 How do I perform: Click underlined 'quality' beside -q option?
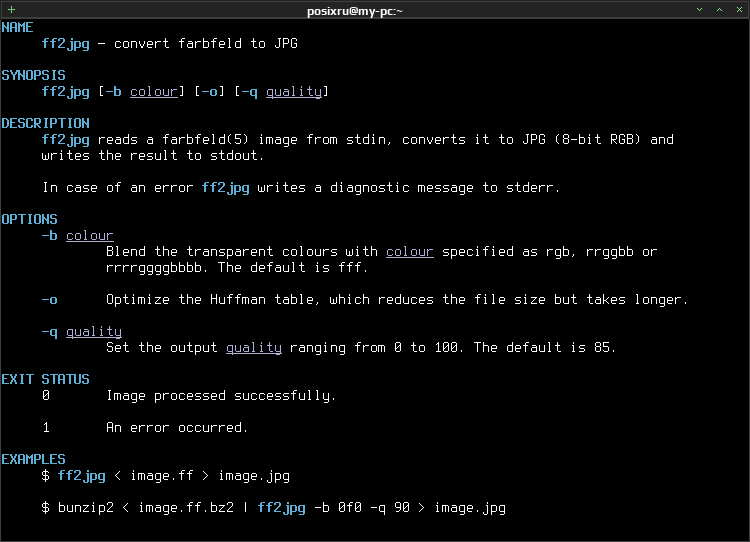tap(94, 332)
